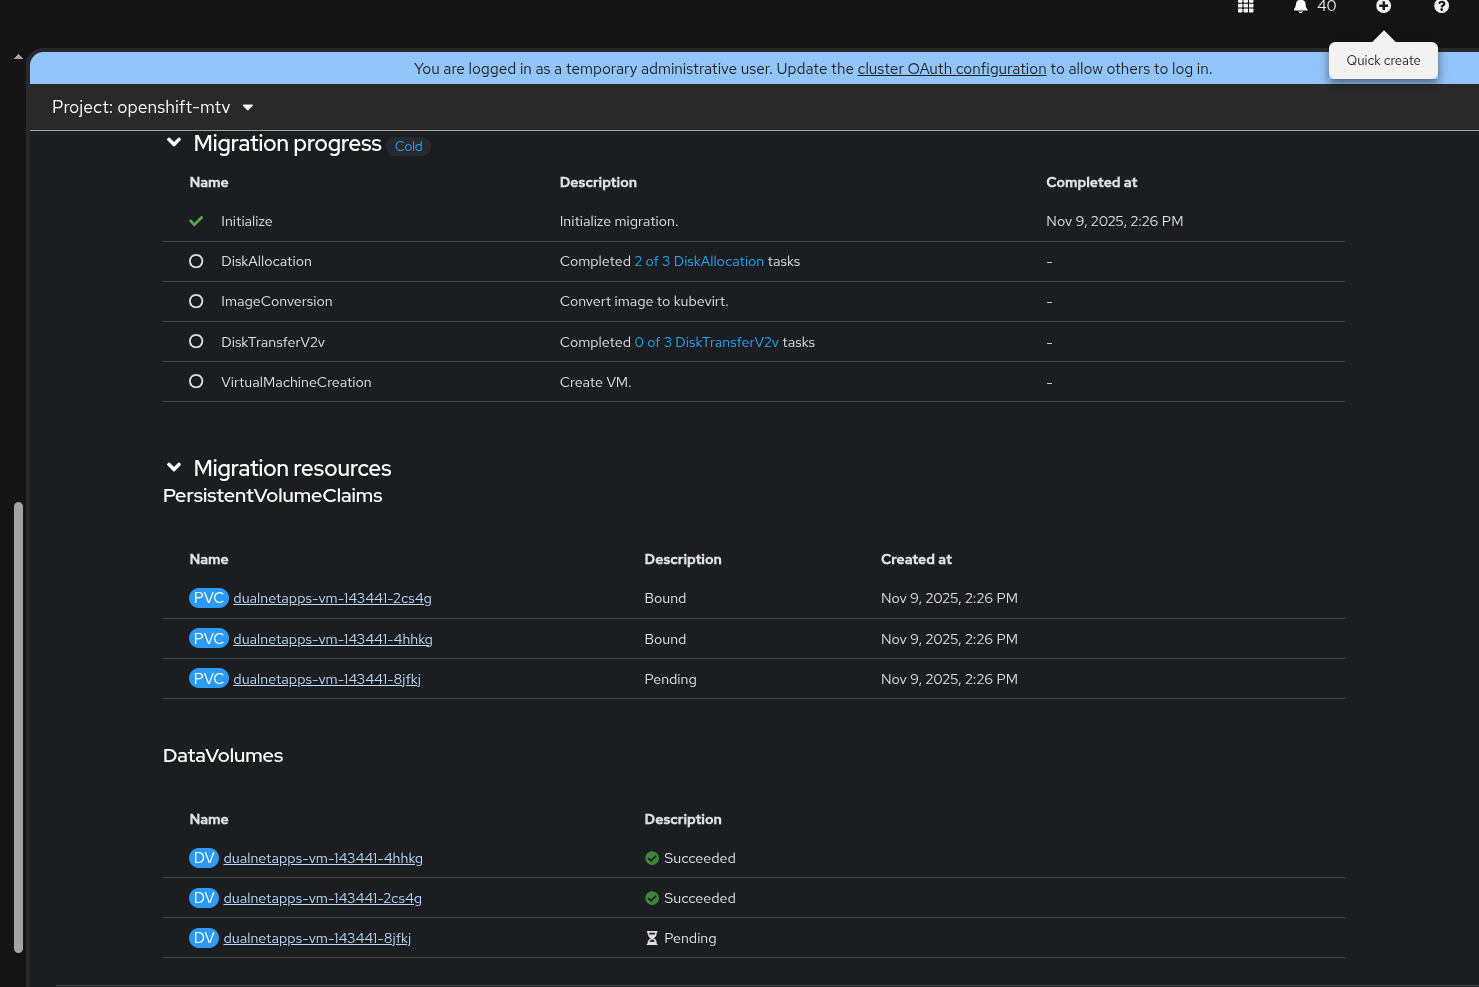
Task: Open 0 of 3 DiskTransferV2v tasks link
Action: (706, 342)
